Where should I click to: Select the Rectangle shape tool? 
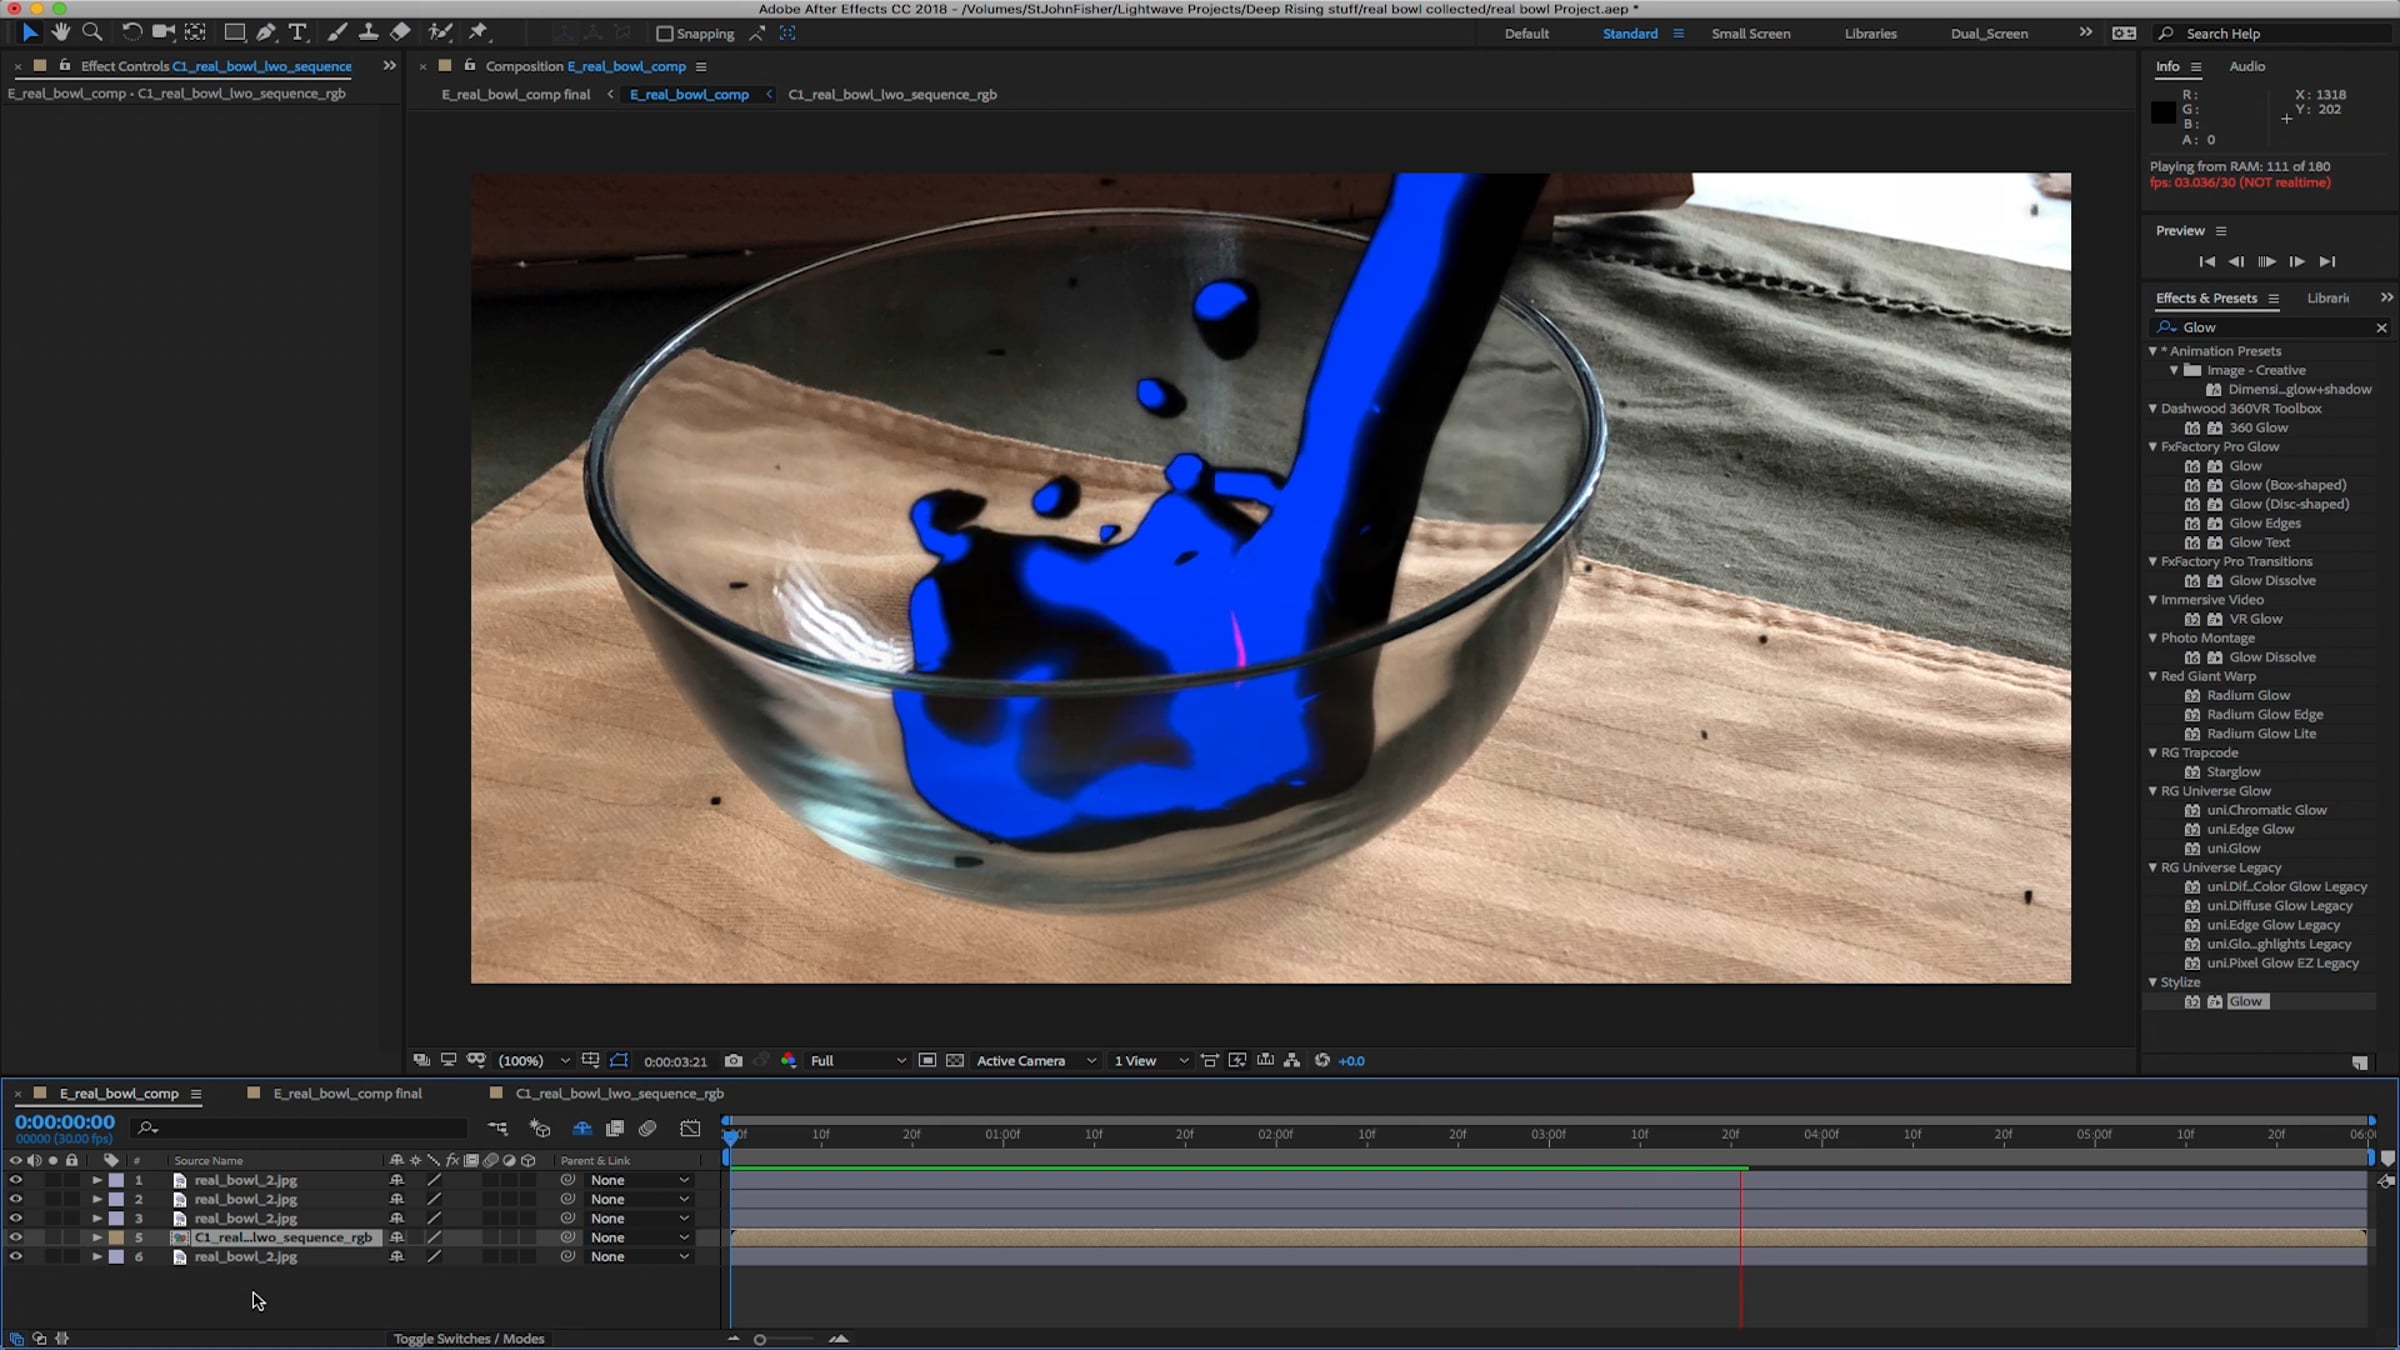click(x=234, y=32)
